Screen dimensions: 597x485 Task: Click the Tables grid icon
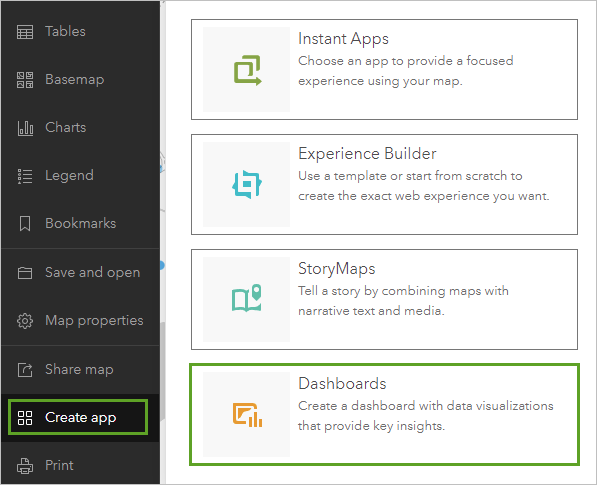tap(25, 32)
